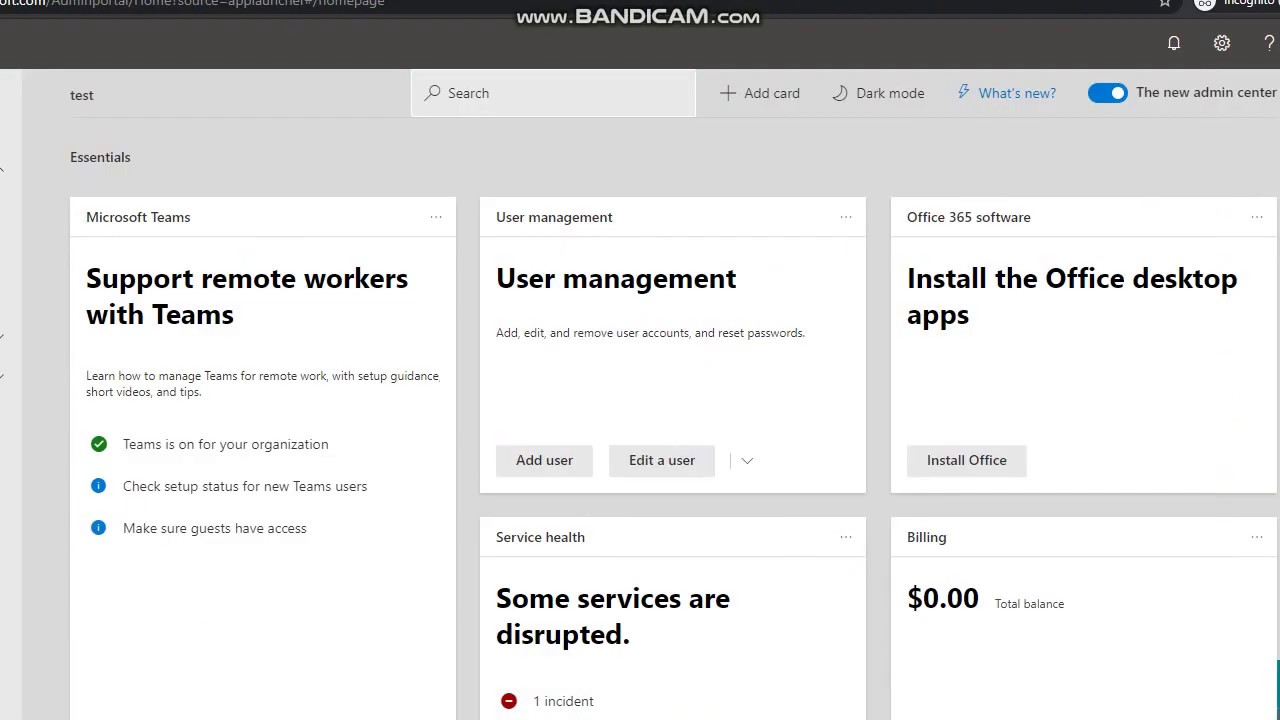Click the green check icon for Teams status
Image resolution: width=1280 pixels, height=720 pixels.
[x=99, y=444]
